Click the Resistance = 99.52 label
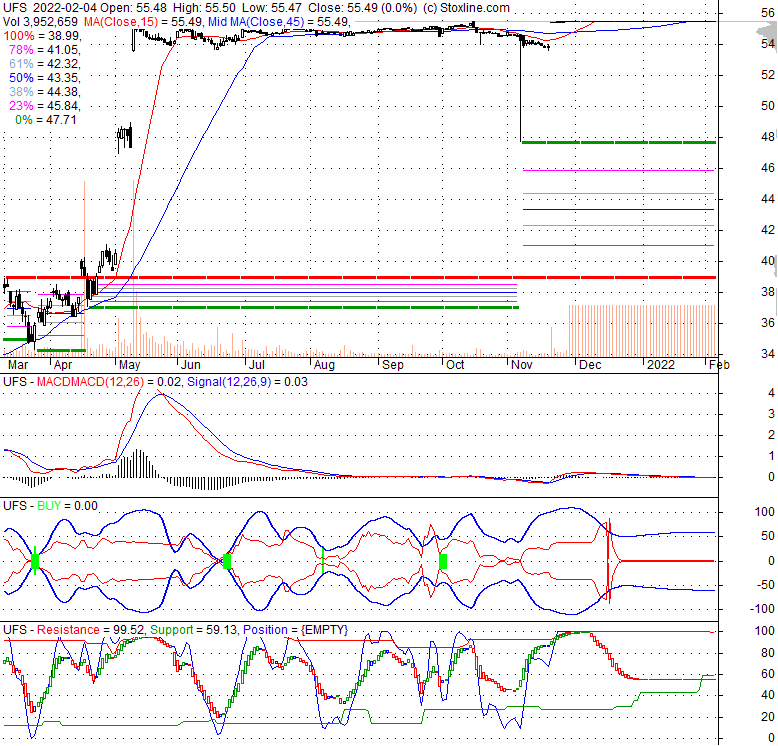The image size is (778, 746). (90, 630)
